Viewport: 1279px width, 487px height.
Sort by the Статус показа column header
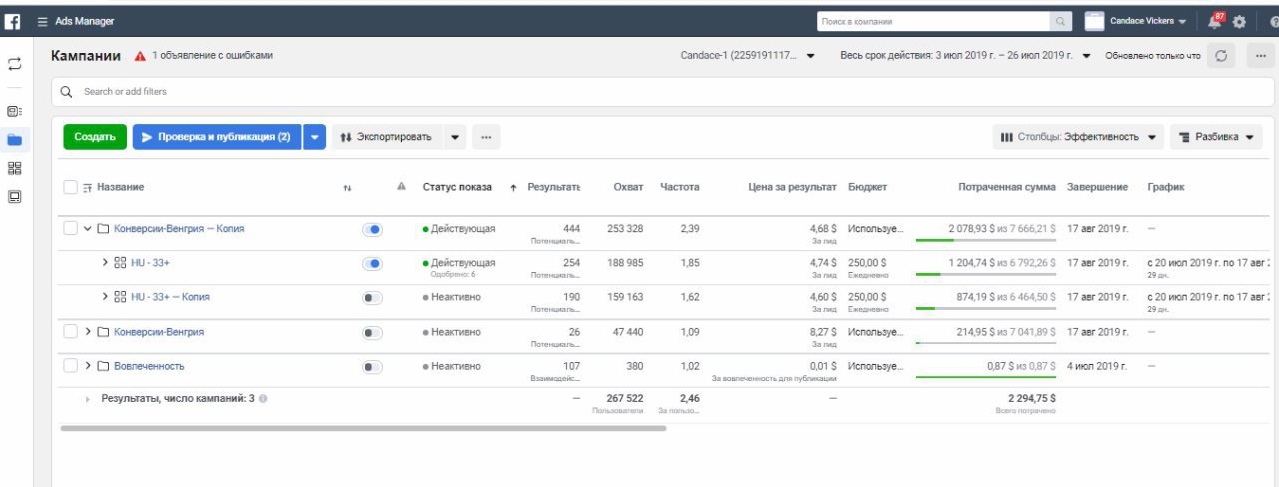(457, 187)
